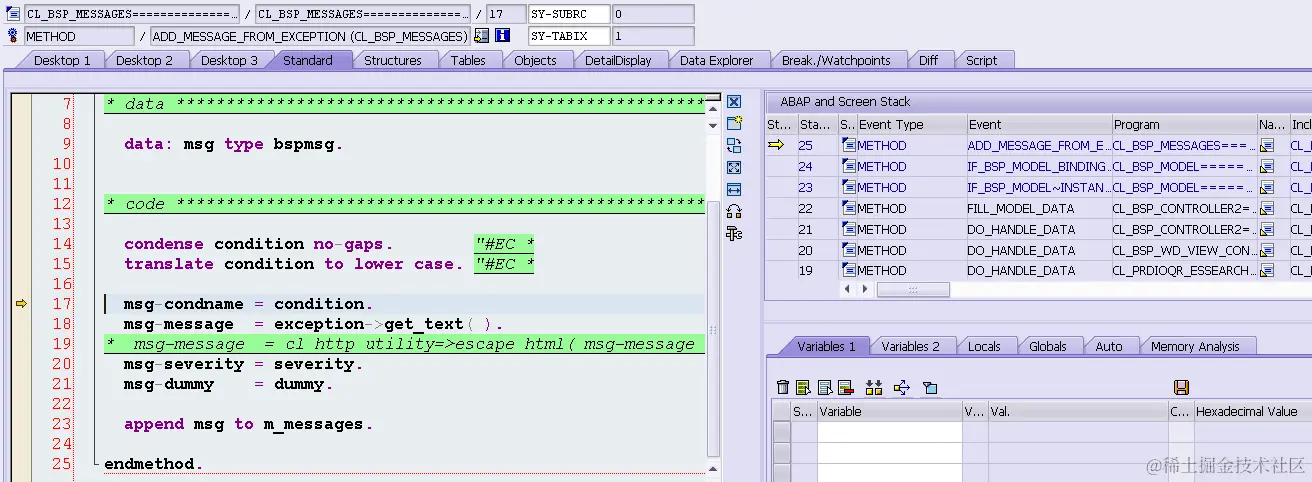This screenshot has width=1312, height=482.
Task: Click the stack table scroll left arrow
Action: (x=849, y=289)
